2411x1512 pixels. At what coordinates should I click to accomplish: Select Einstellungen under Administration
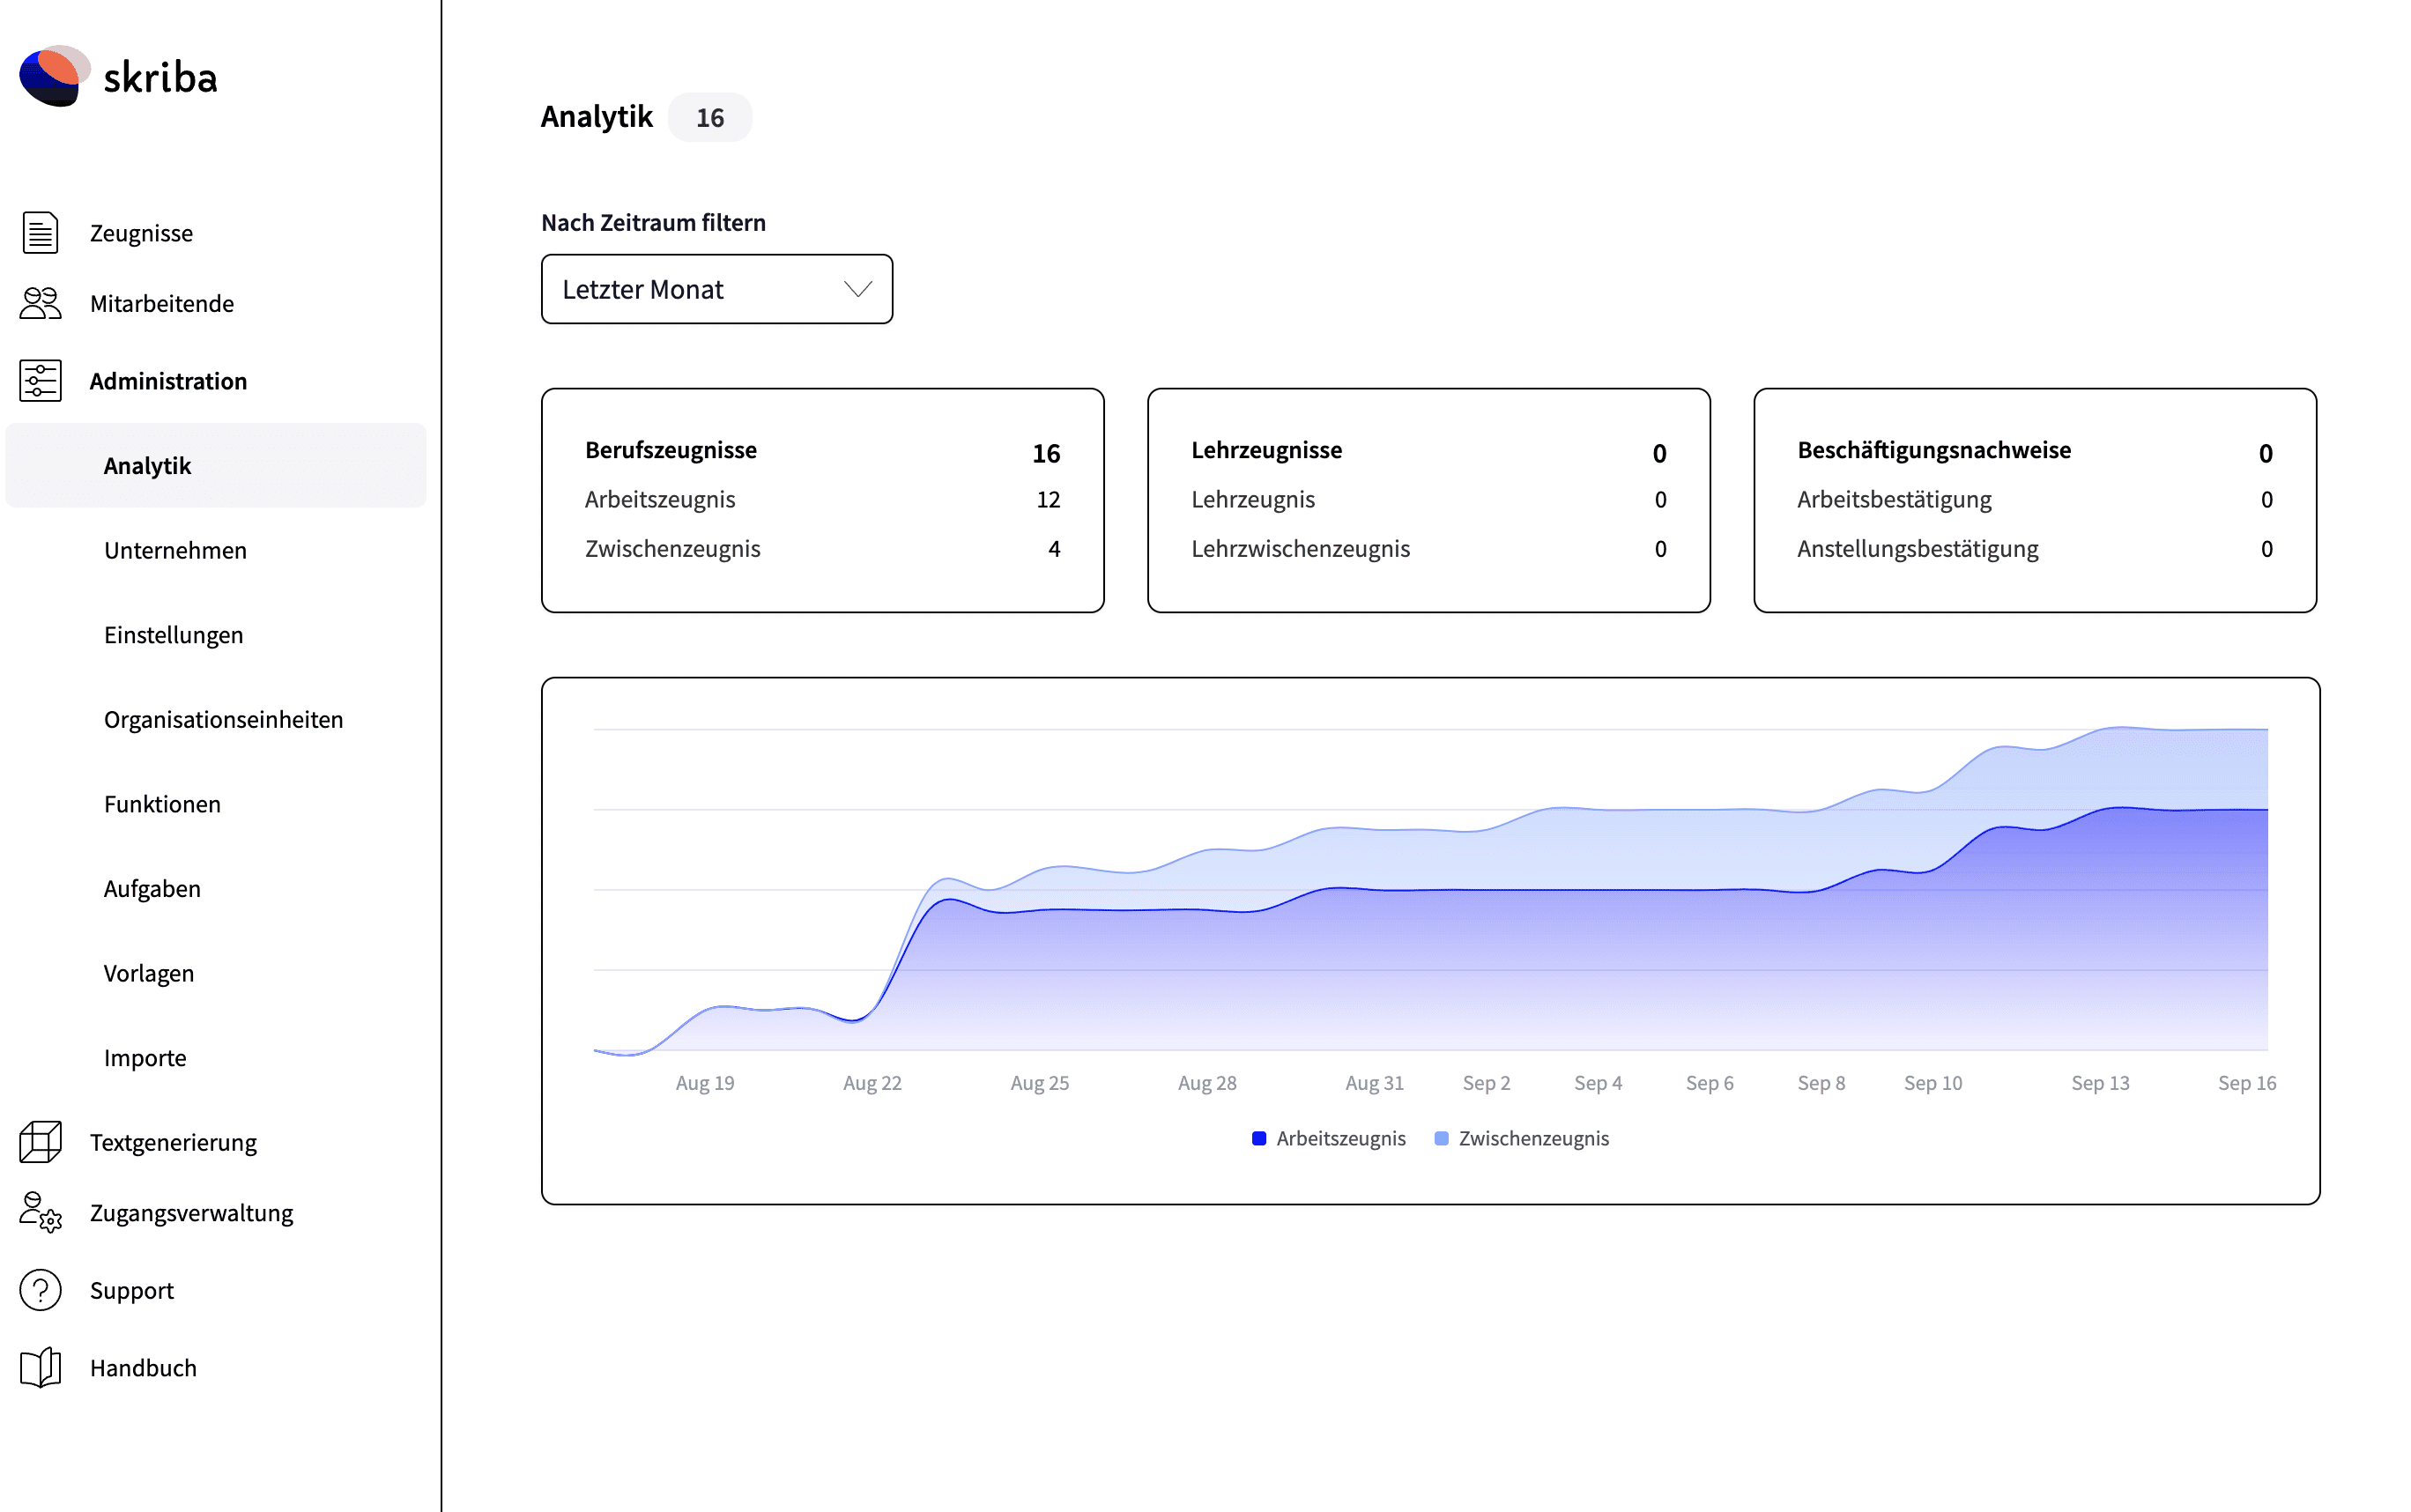click(x=173, y=635)
